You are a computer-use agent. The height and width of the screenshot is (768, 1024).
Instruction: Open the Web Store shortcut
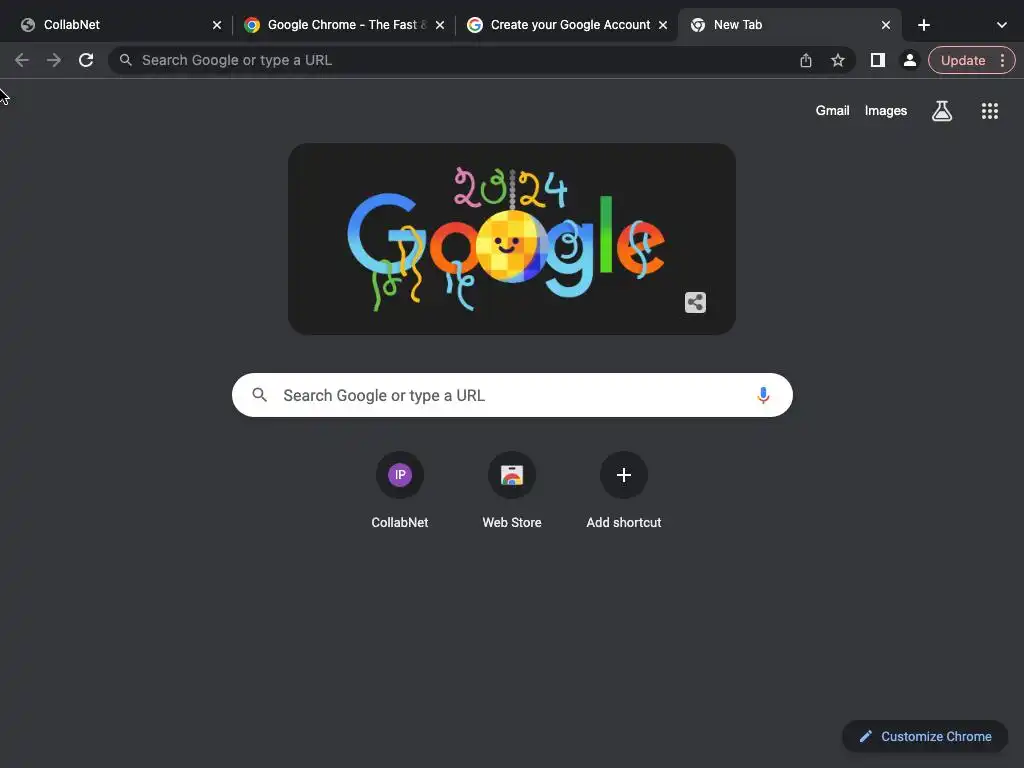(512, 490)
